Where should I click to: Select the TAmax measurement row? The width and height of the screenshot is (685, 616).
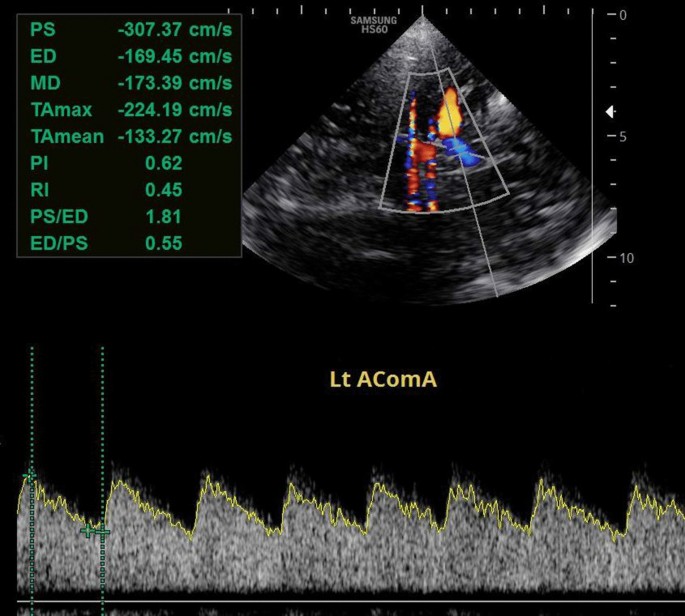130,110
